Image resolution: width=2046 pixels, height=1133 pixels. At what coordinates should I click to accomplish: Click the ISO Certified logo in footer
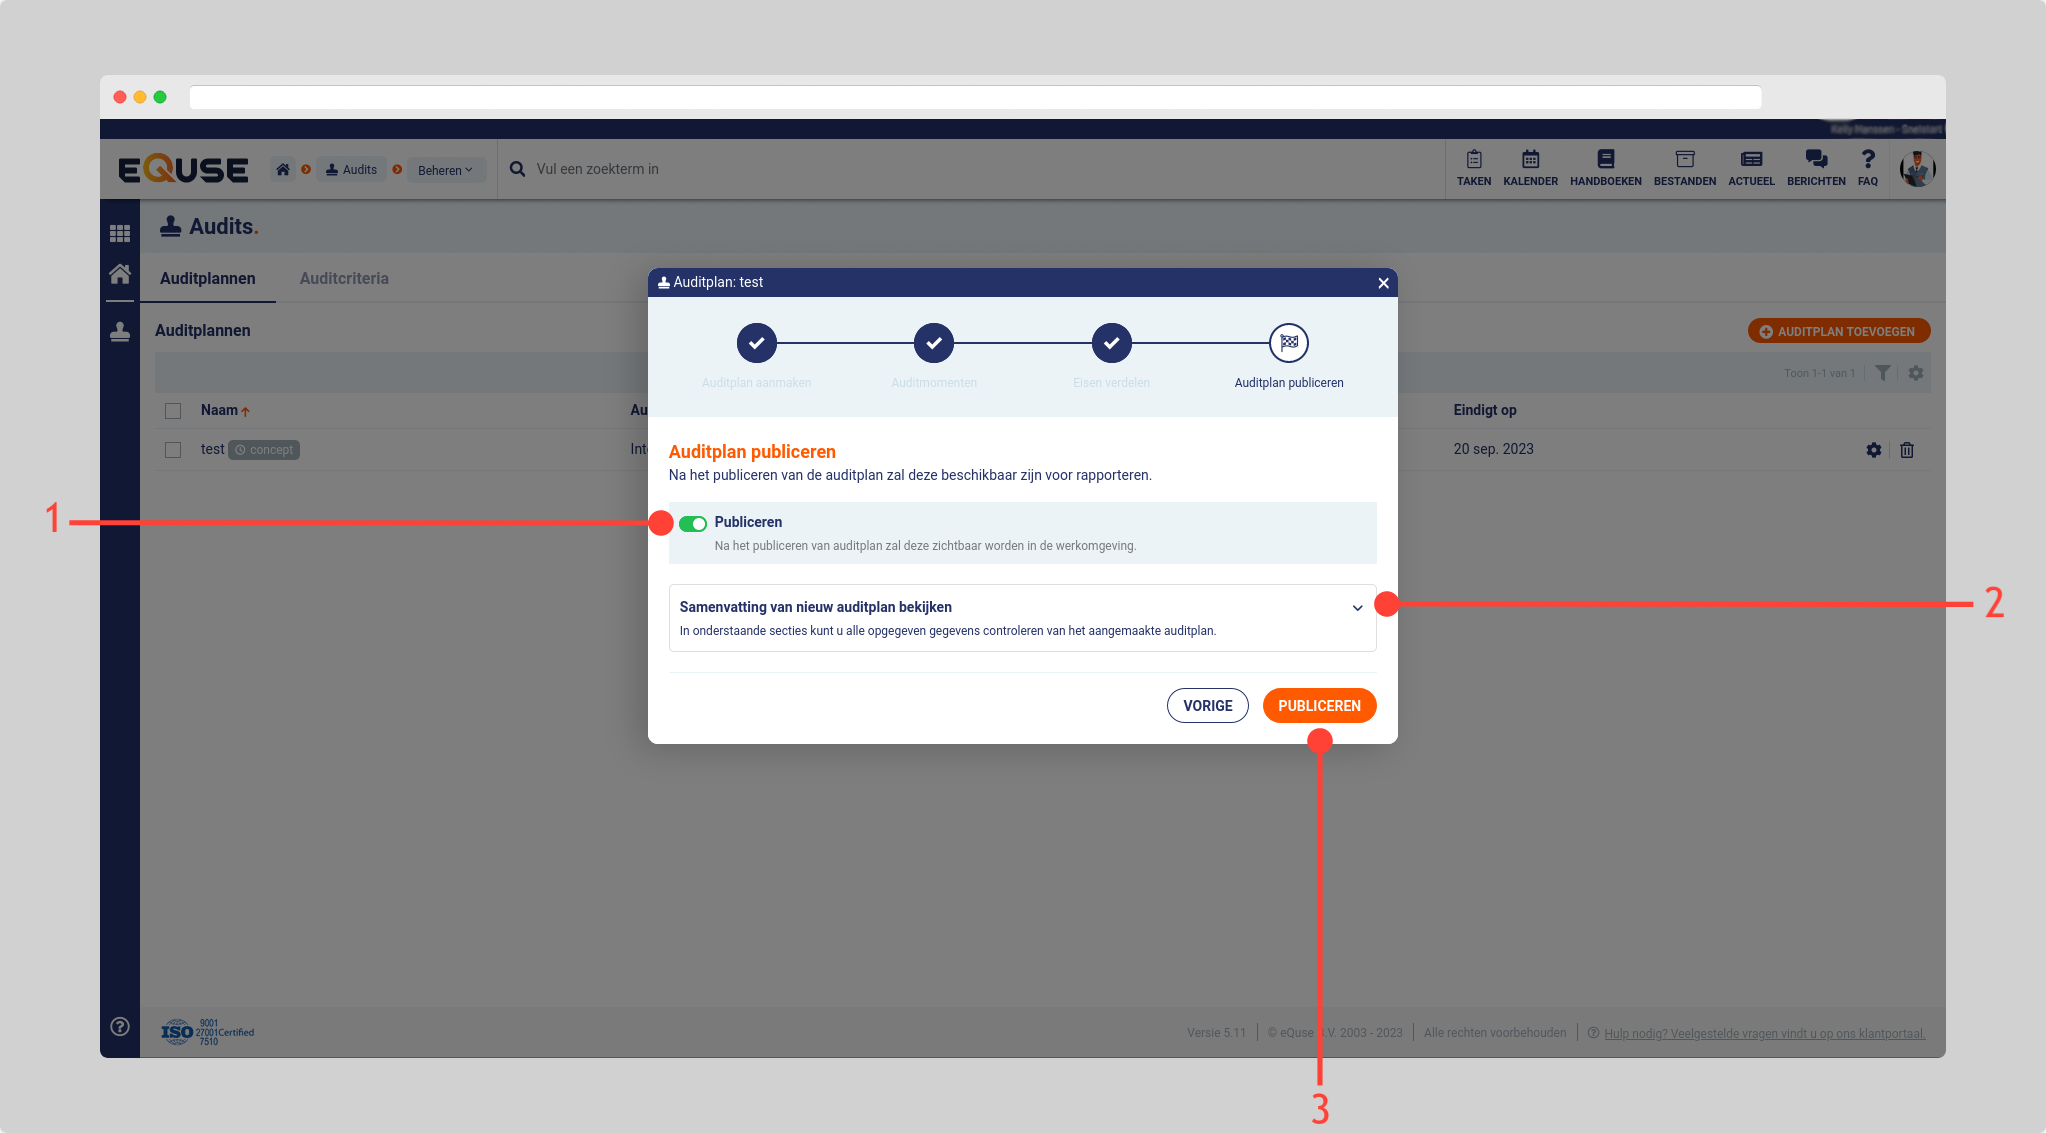pos(208,1032)
